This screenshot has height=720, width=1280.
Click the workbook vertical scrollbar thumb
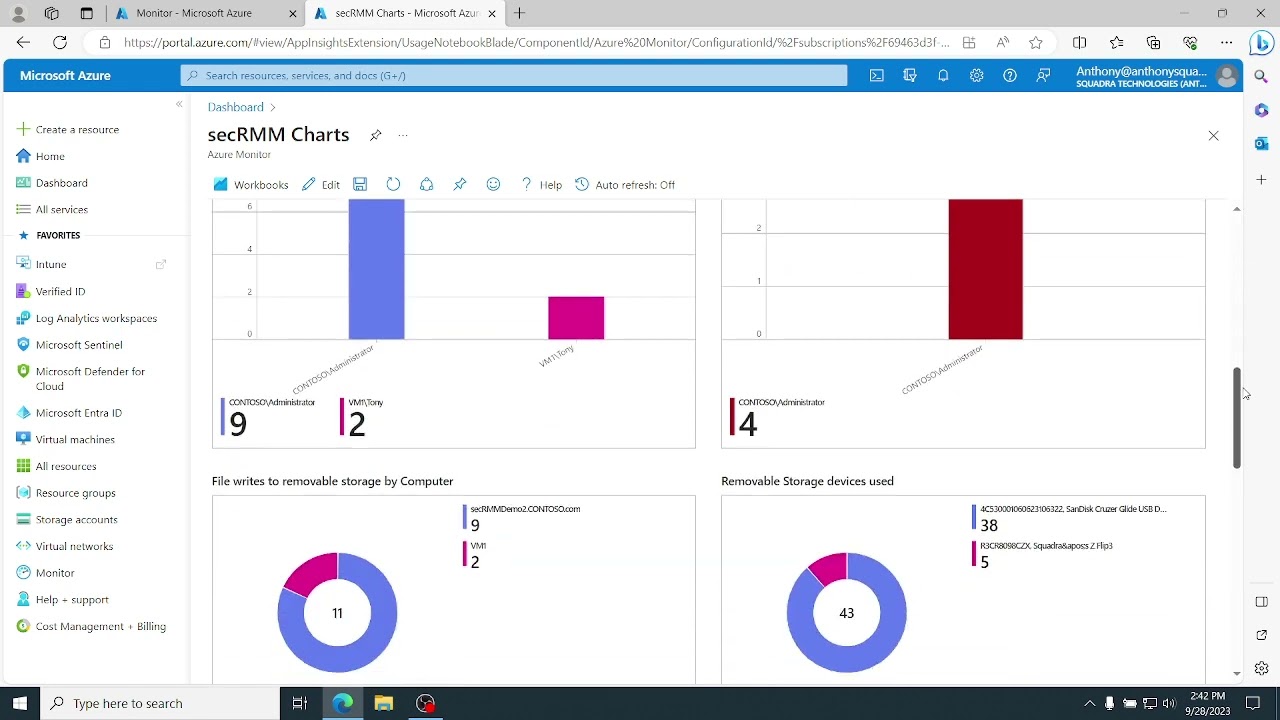pos(1237,418)
